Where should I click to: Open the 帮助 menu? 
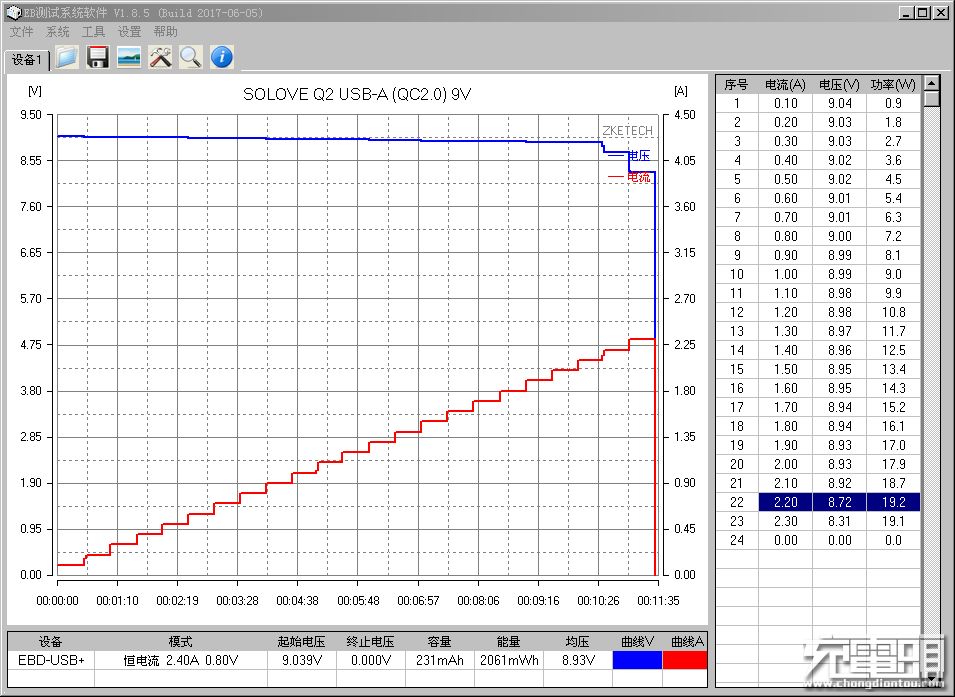[165, 32]
